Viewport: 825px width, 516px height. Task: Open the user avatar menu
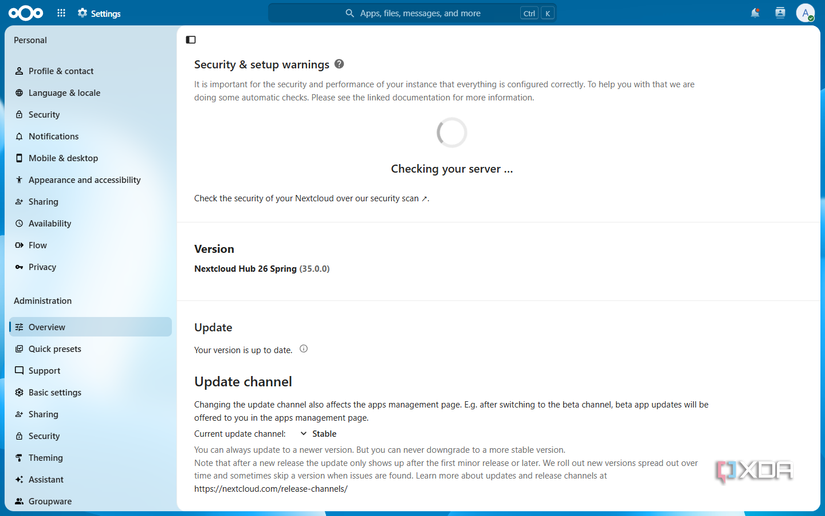[805, 13]
